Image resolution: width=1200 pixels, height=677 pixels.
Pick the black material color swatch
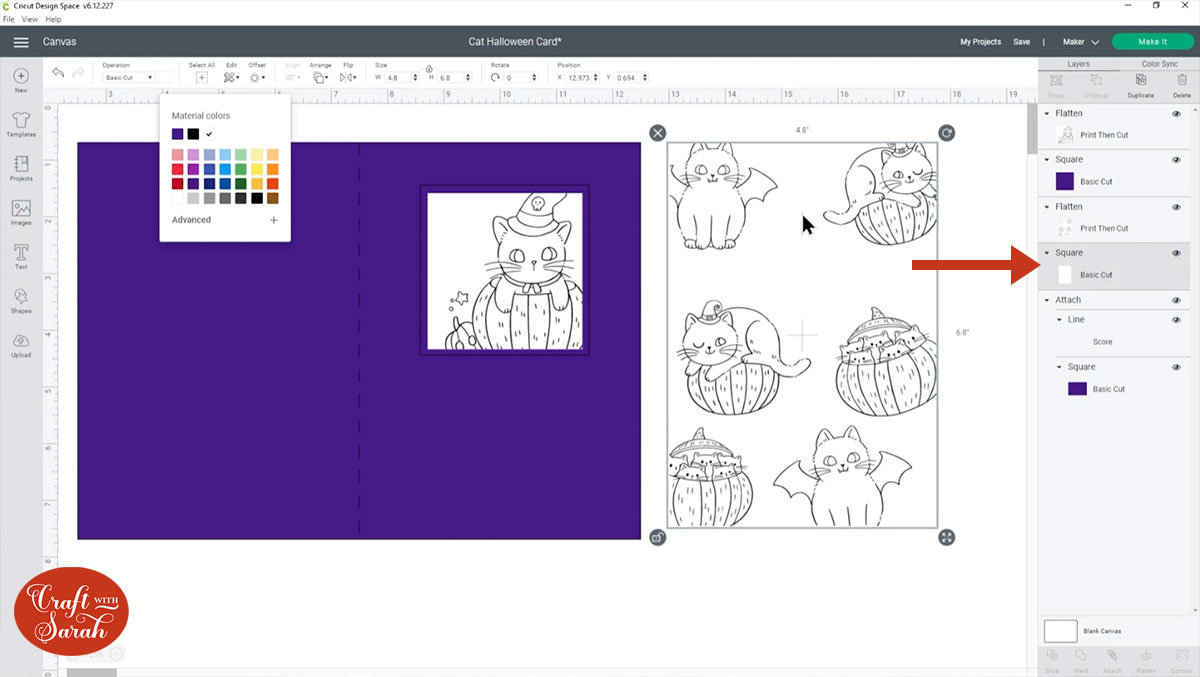[193, 134]
